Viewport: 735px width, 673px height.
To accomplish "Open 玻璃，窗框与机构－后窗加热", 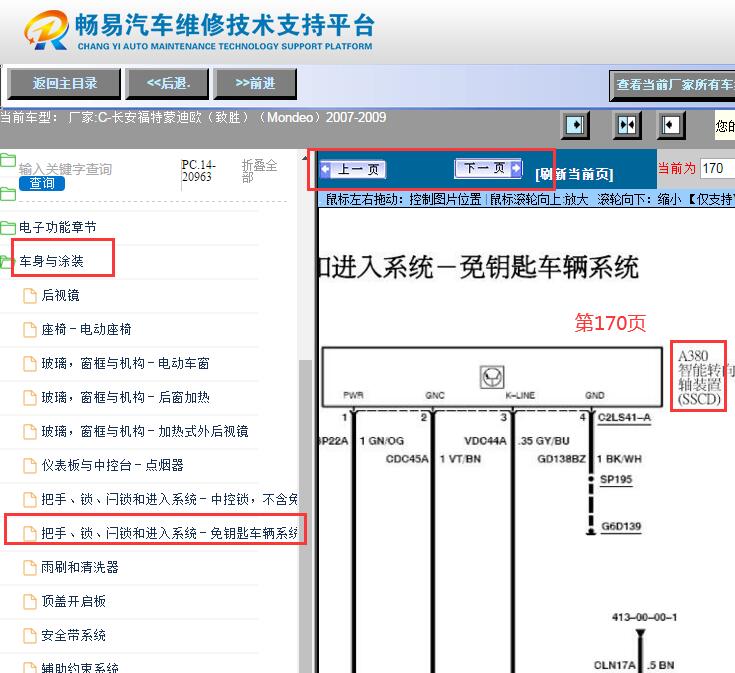I will [125, 397].
